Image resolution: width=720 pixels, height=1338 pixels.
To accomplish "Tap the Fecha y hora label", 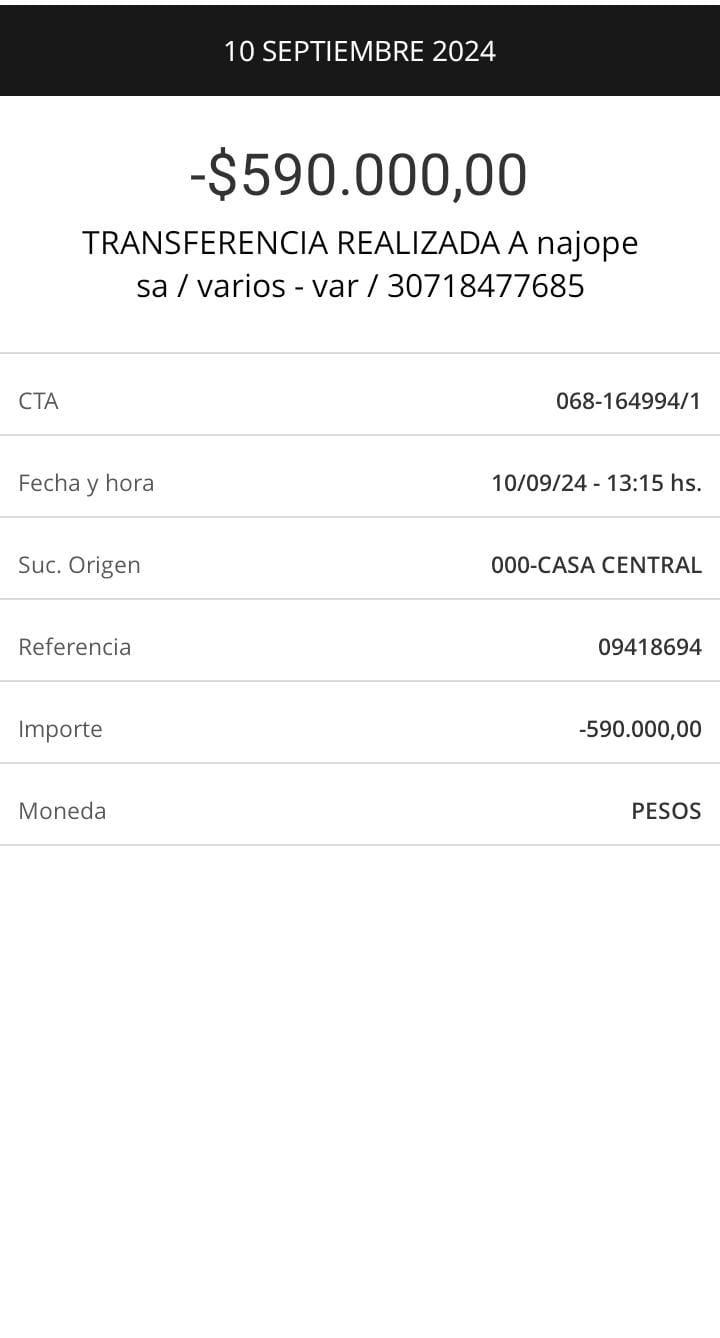I will point(86,483).
